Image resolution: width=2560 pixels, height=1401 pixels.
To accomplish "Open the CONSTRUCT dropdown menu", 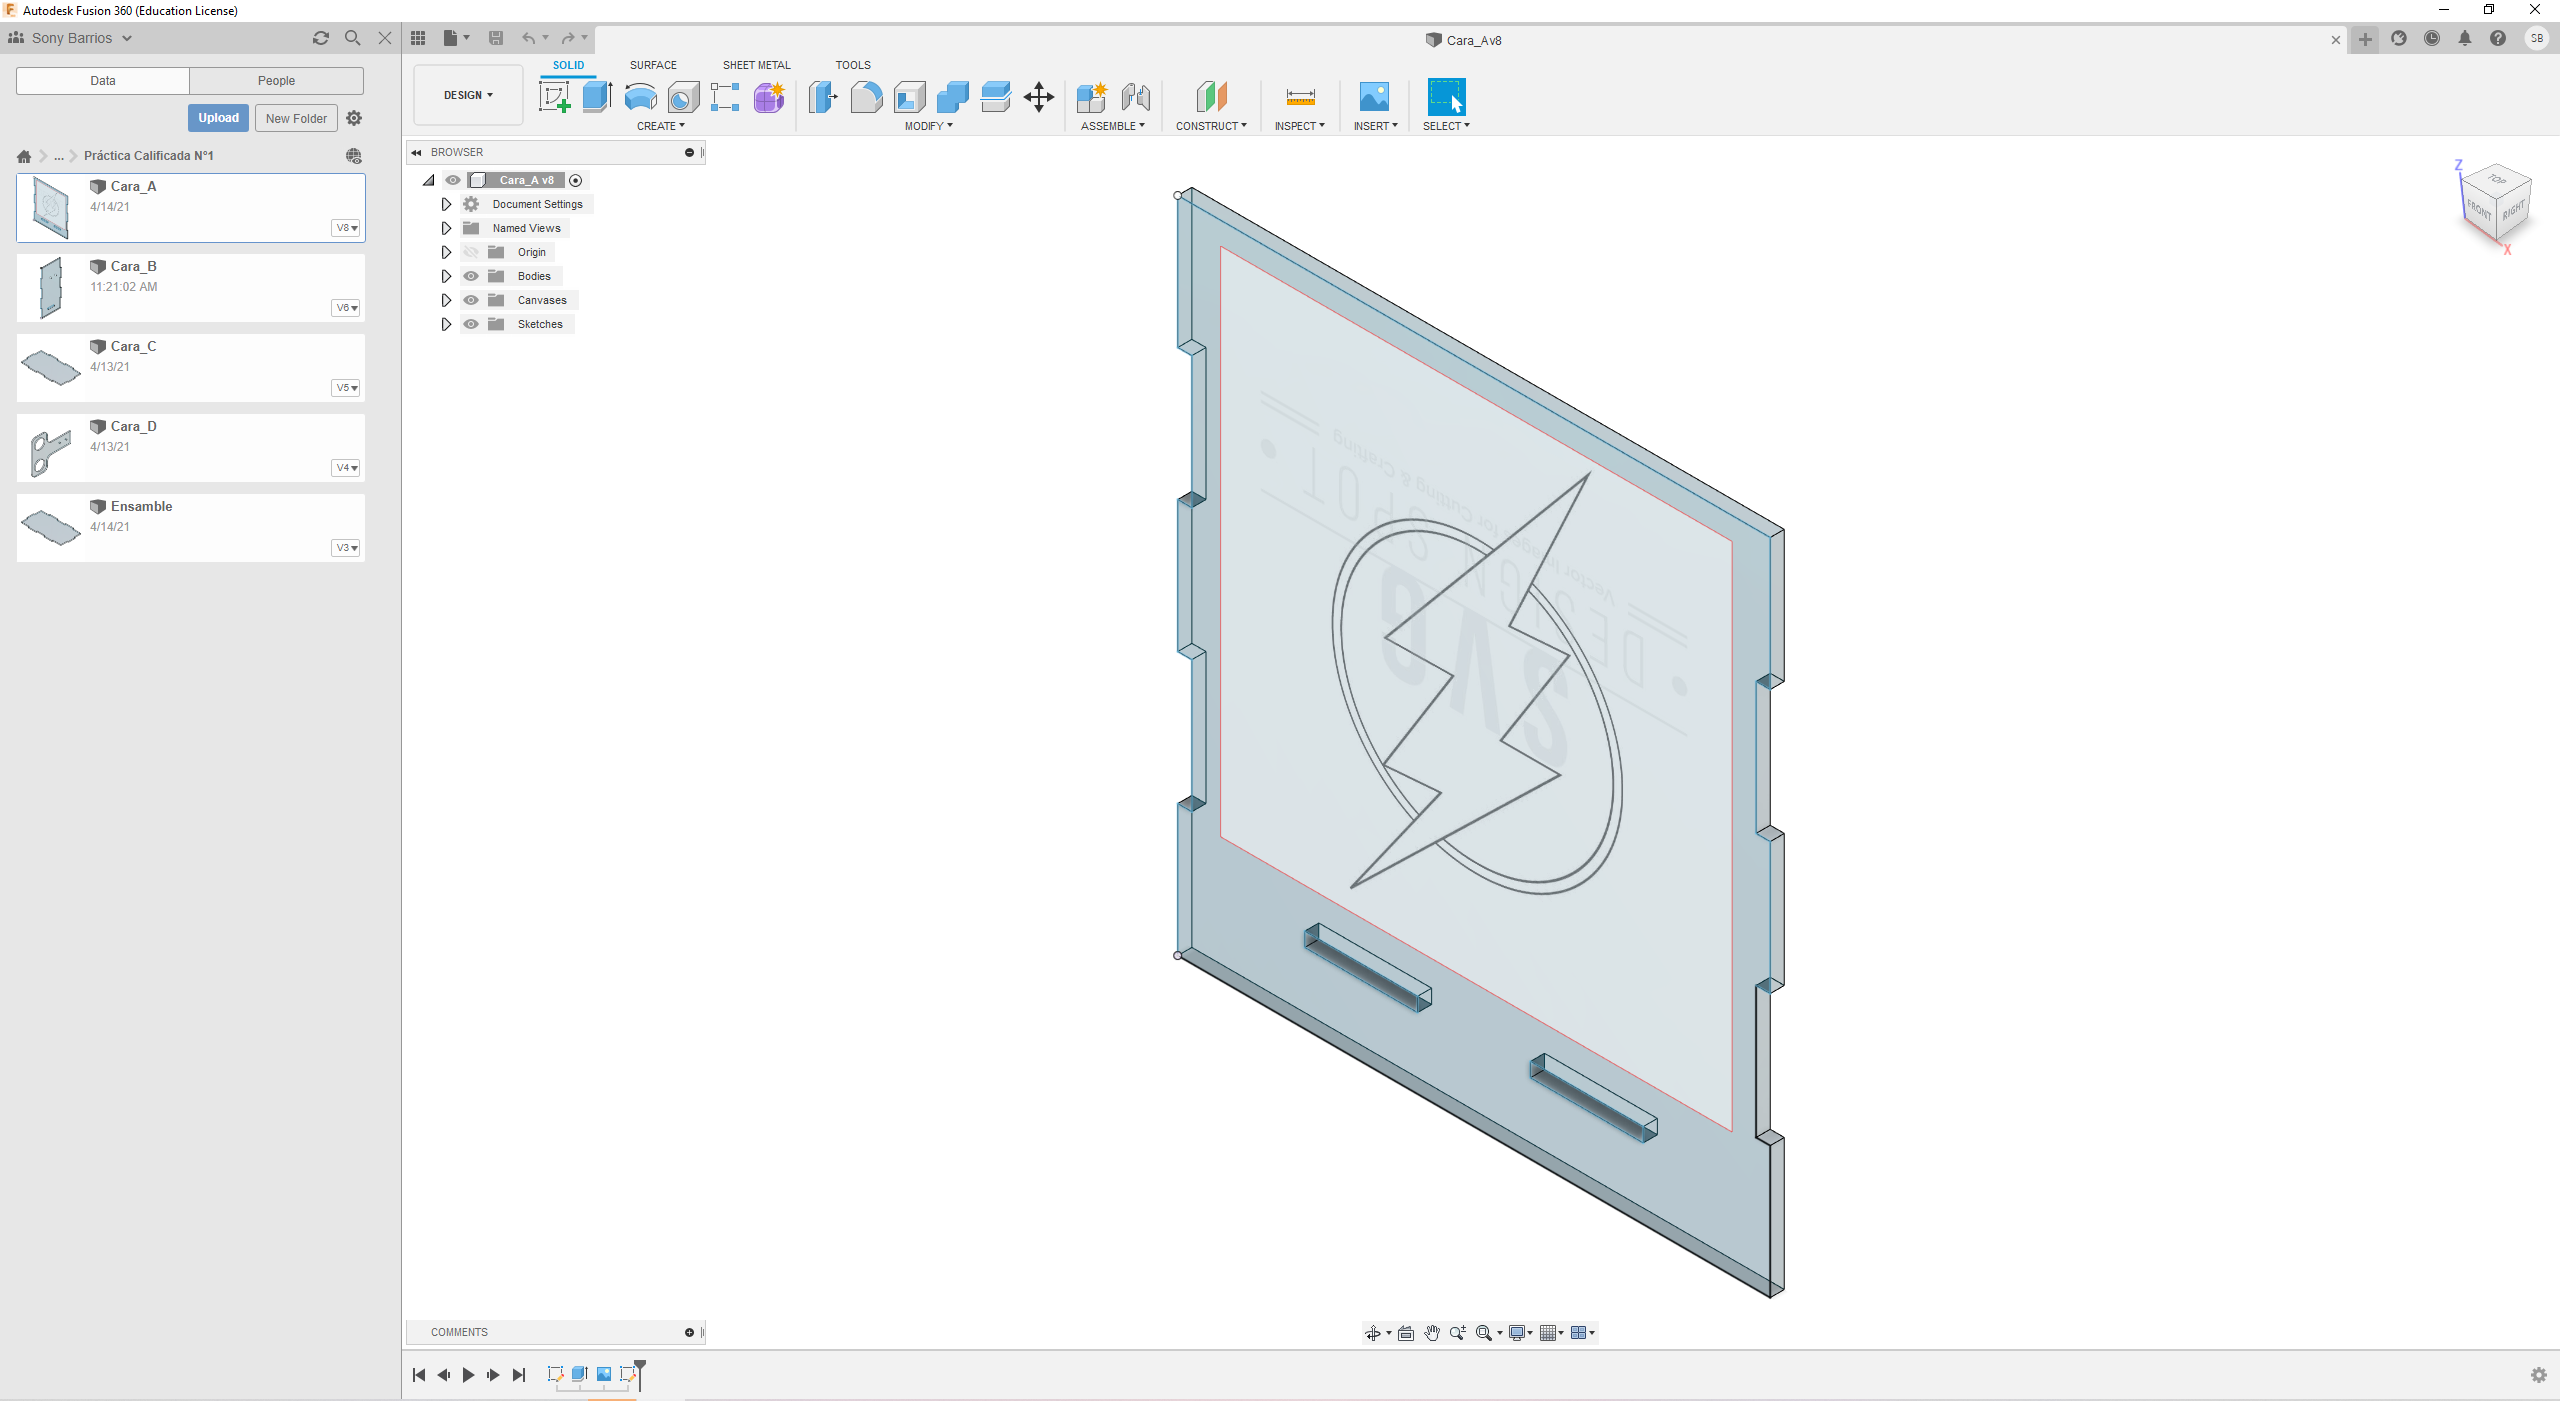I will pos(1211,126).
